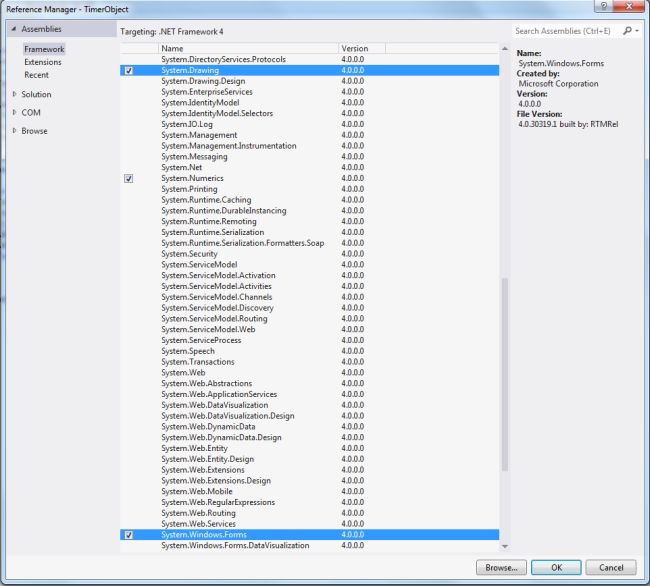
Task: Click the scroll down arrow of list
Action: click(x=504, y=546)
